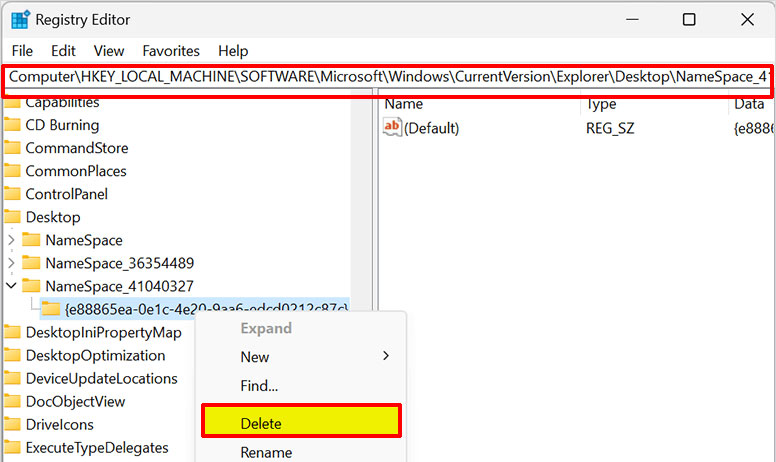Open the Help menu

point(233,51)
